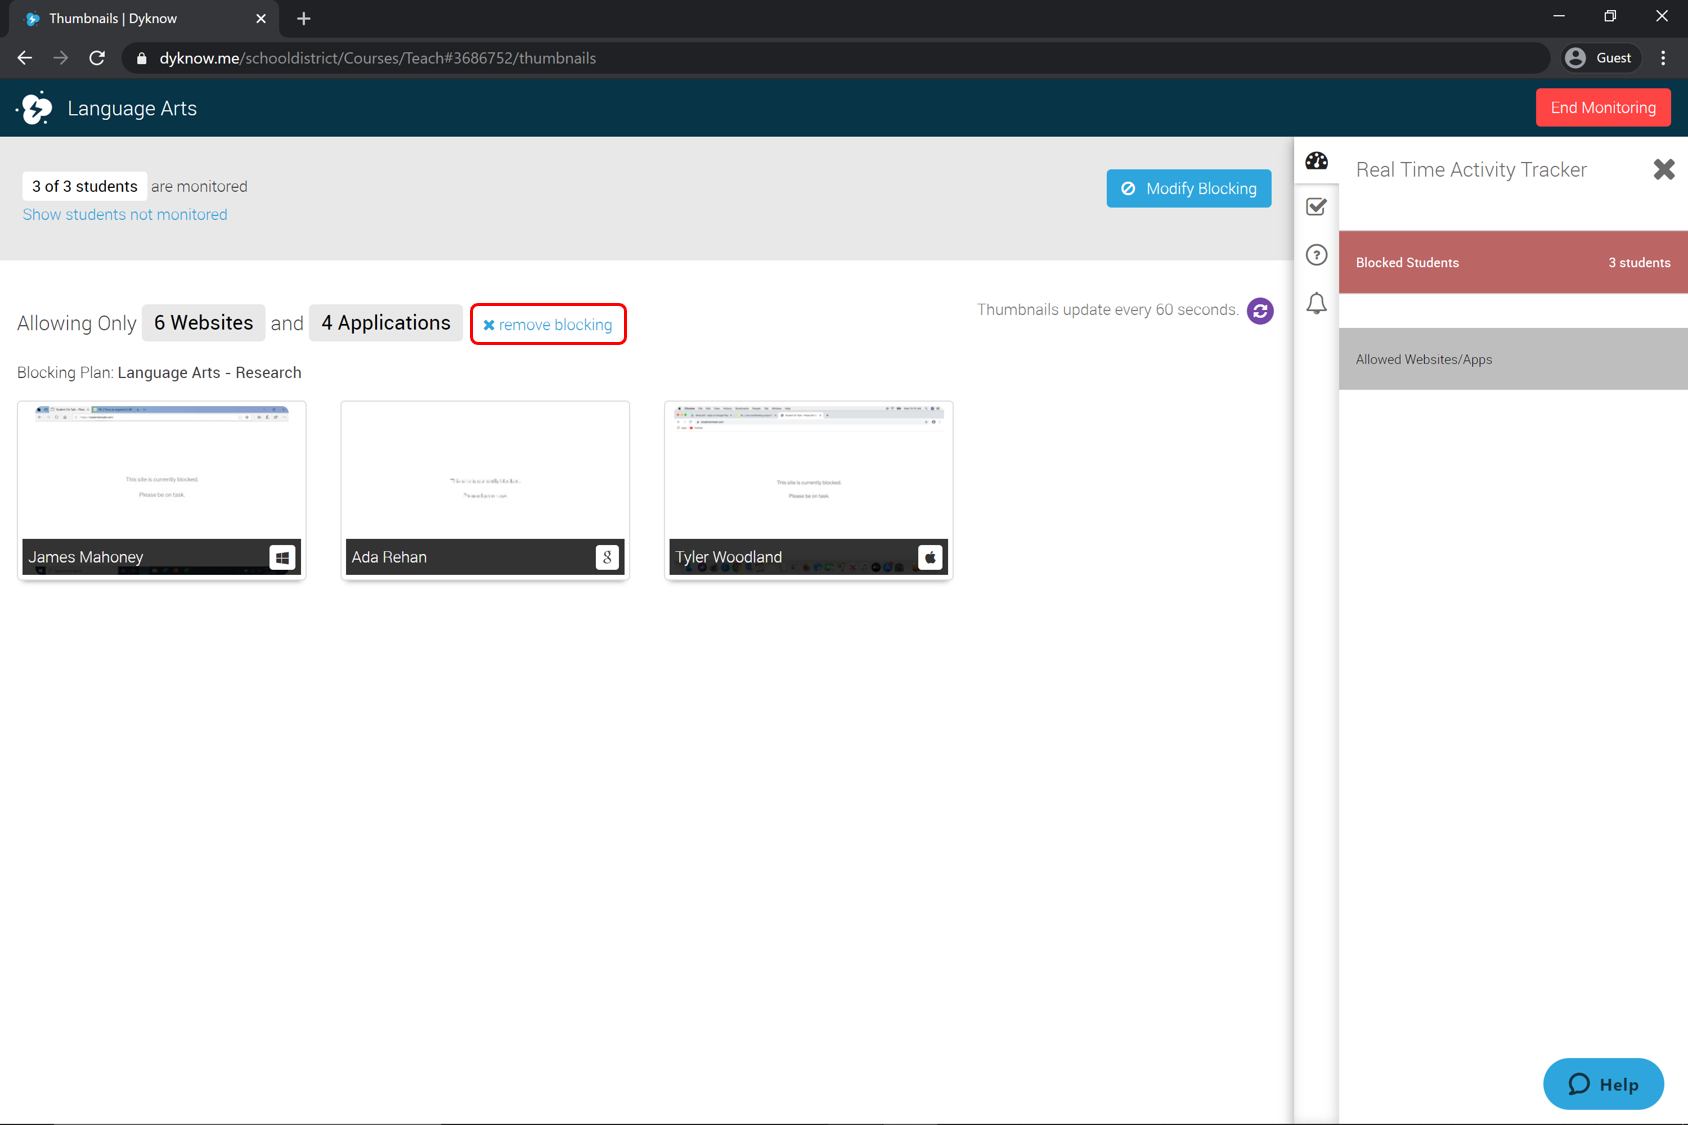The width and height of the screenshot is (1688, 1125).
Task: Go forward in browser history
Action: pos(61,58)
